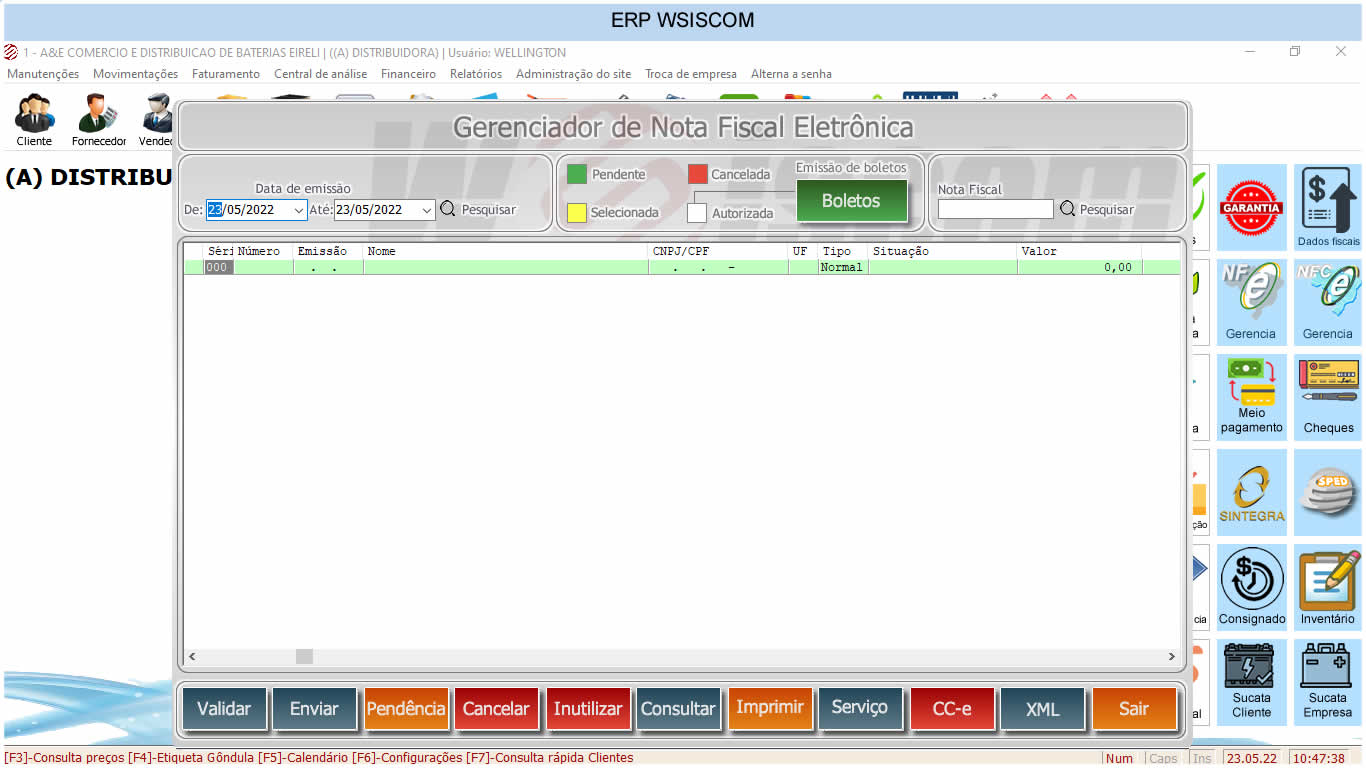Viewport: 1366px width, 768px height.
Task: Expand the 'De' start date dropdown
Action: tap(298, 210)
